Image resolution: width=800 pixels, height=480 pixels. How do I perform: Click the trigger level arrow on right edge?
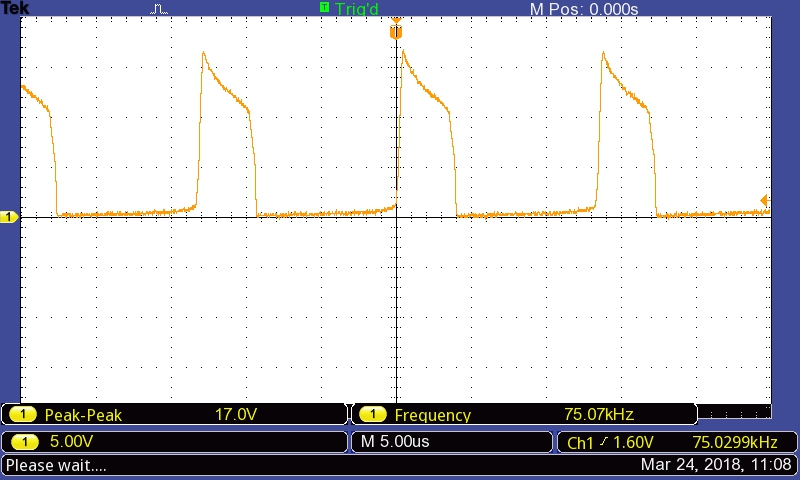click(x=764, y=200)
